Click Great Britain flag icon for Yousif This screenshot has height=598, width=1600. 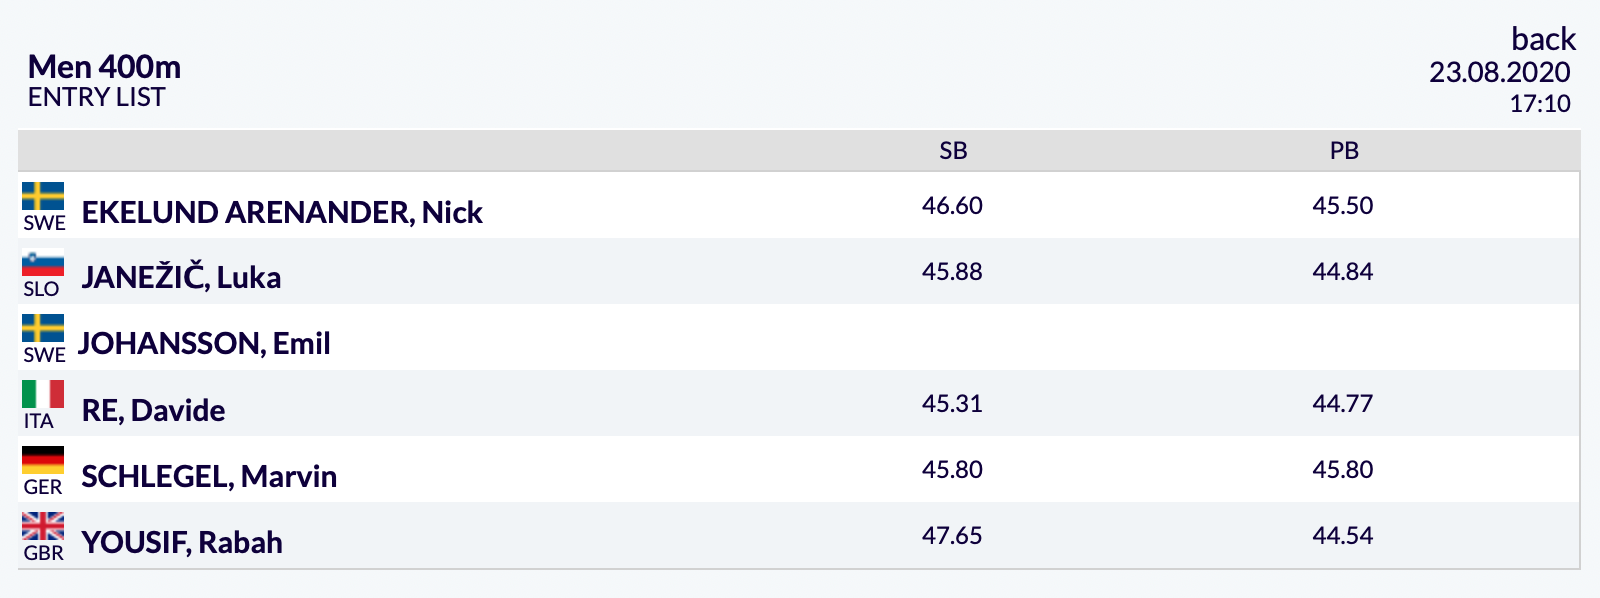[43, 526]
